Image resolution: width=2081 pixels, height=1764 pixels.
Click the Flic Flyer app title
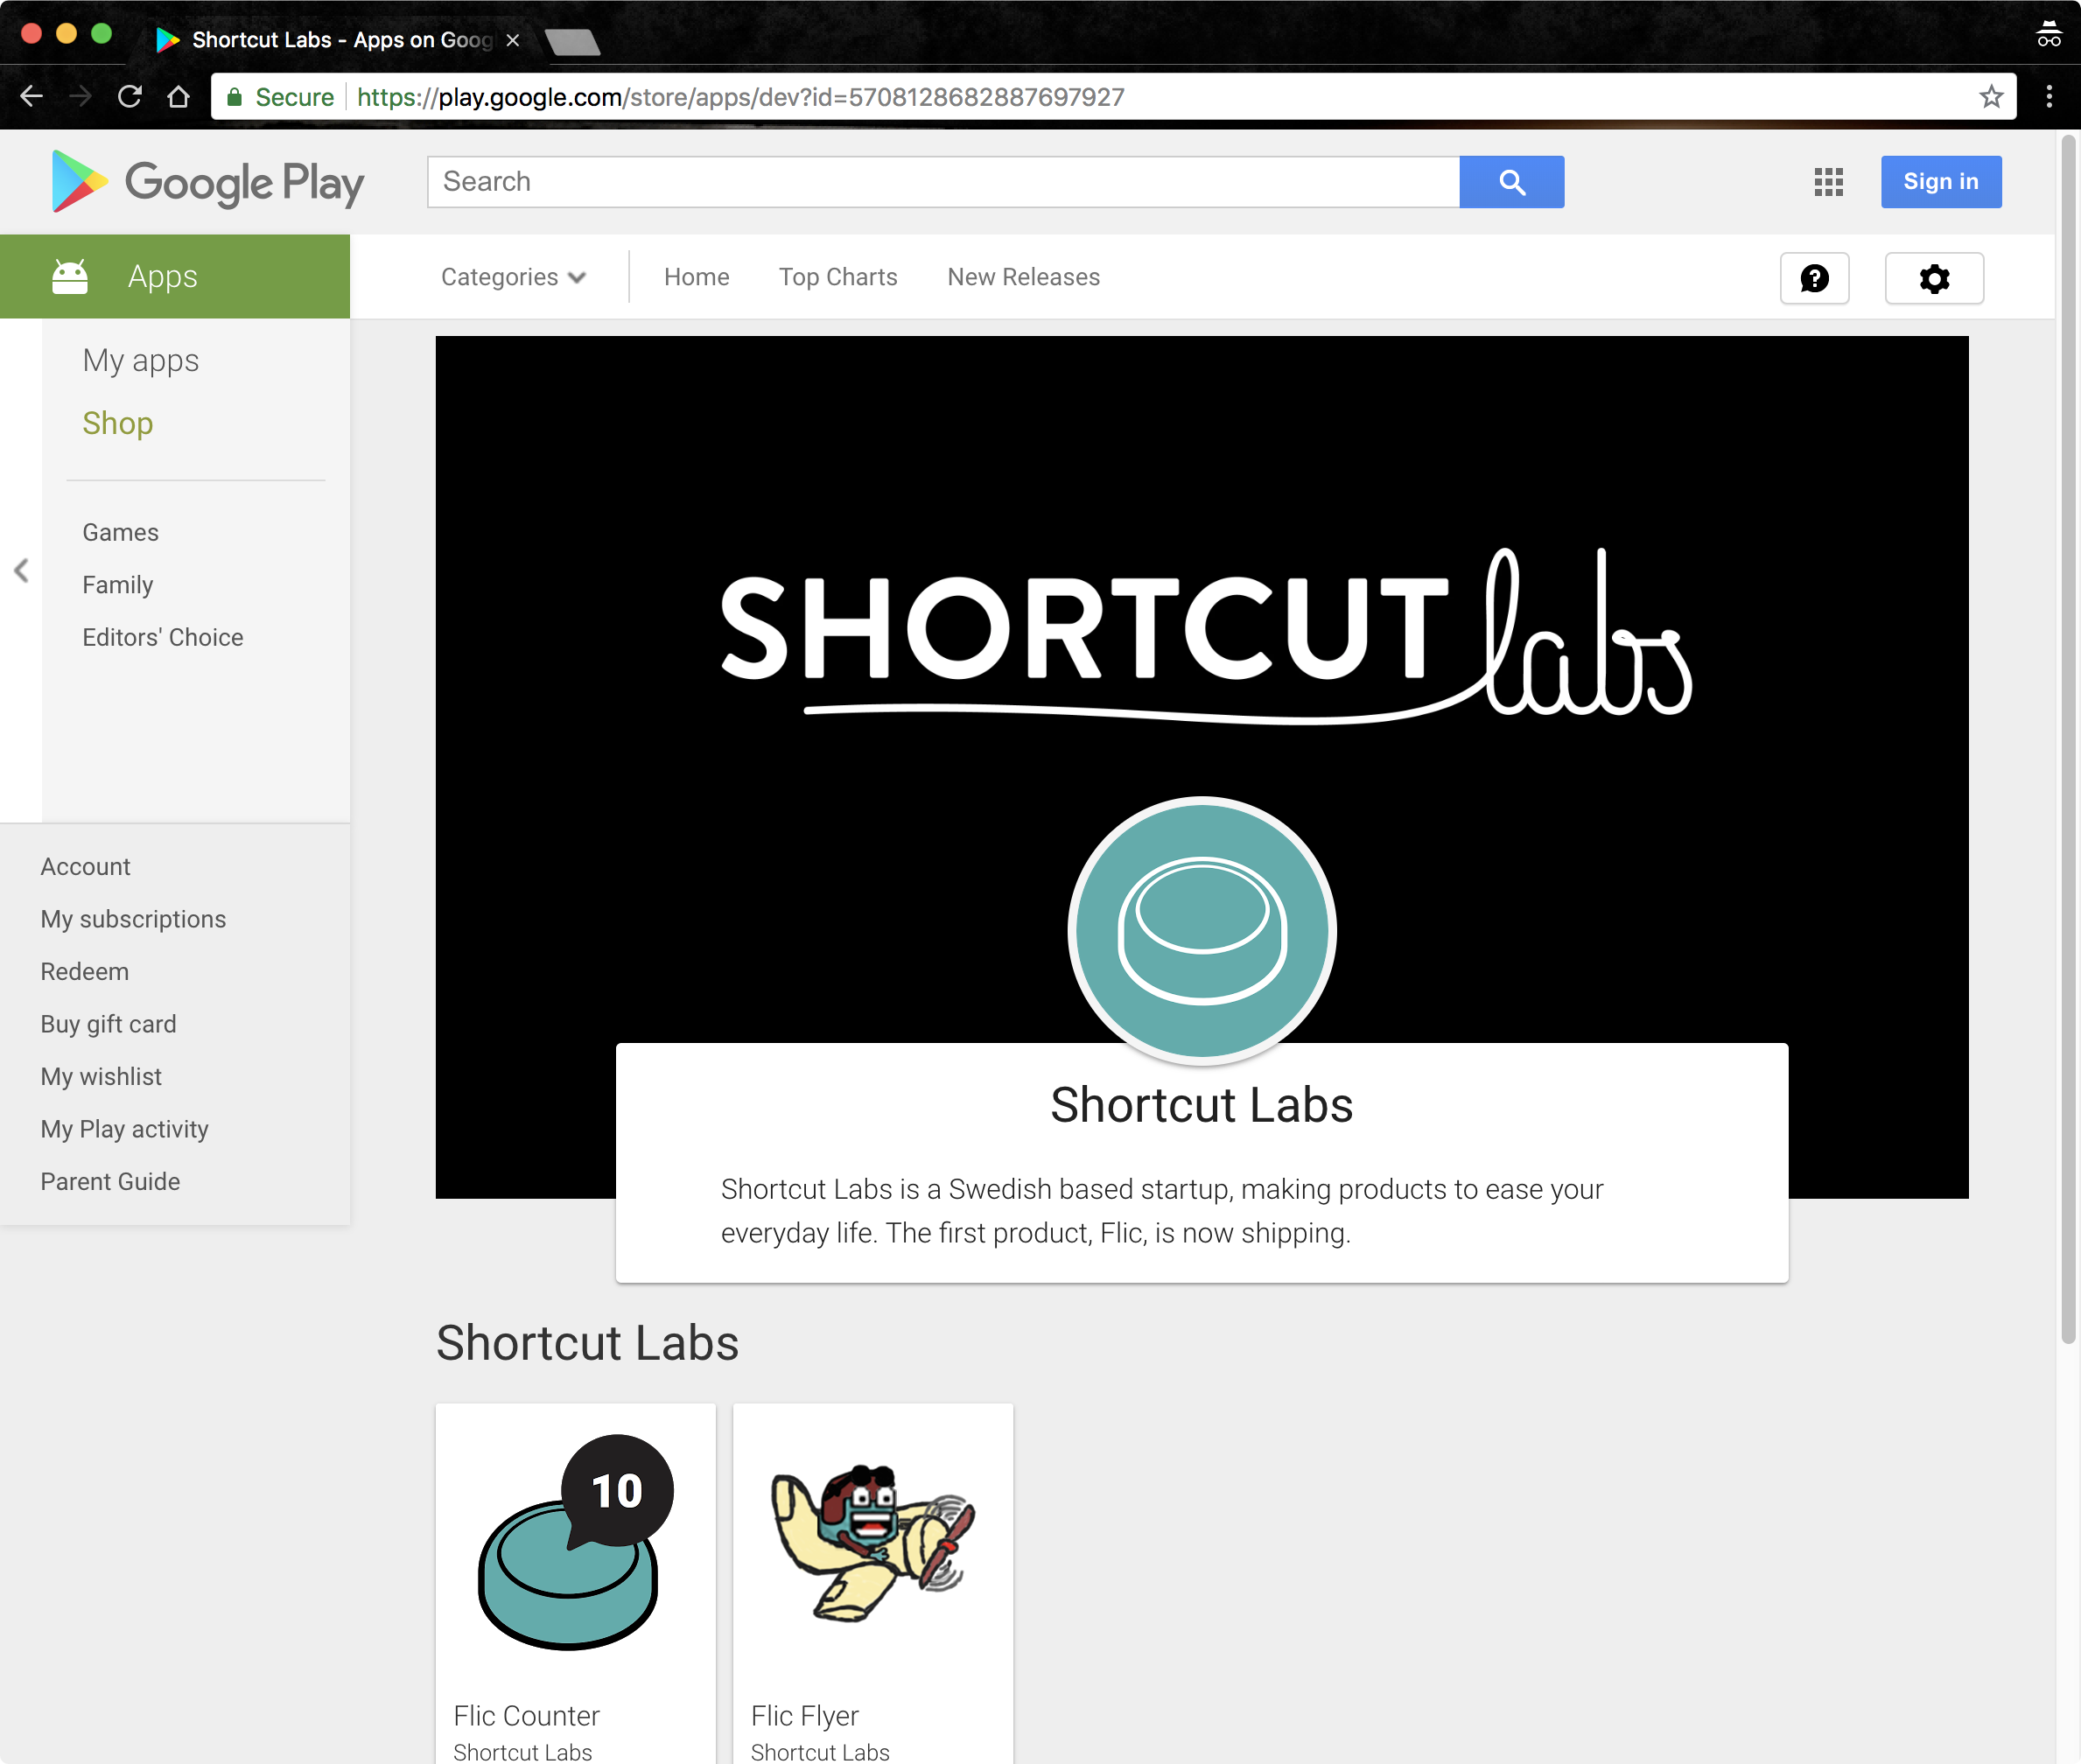pos(804,1716)
